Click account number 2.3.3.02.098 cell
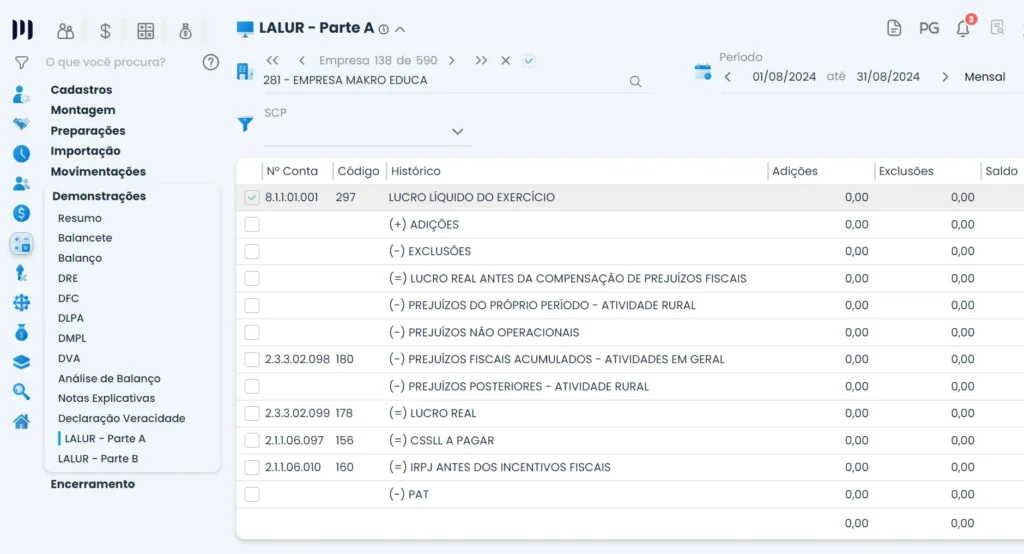 [x=297, y=359]
